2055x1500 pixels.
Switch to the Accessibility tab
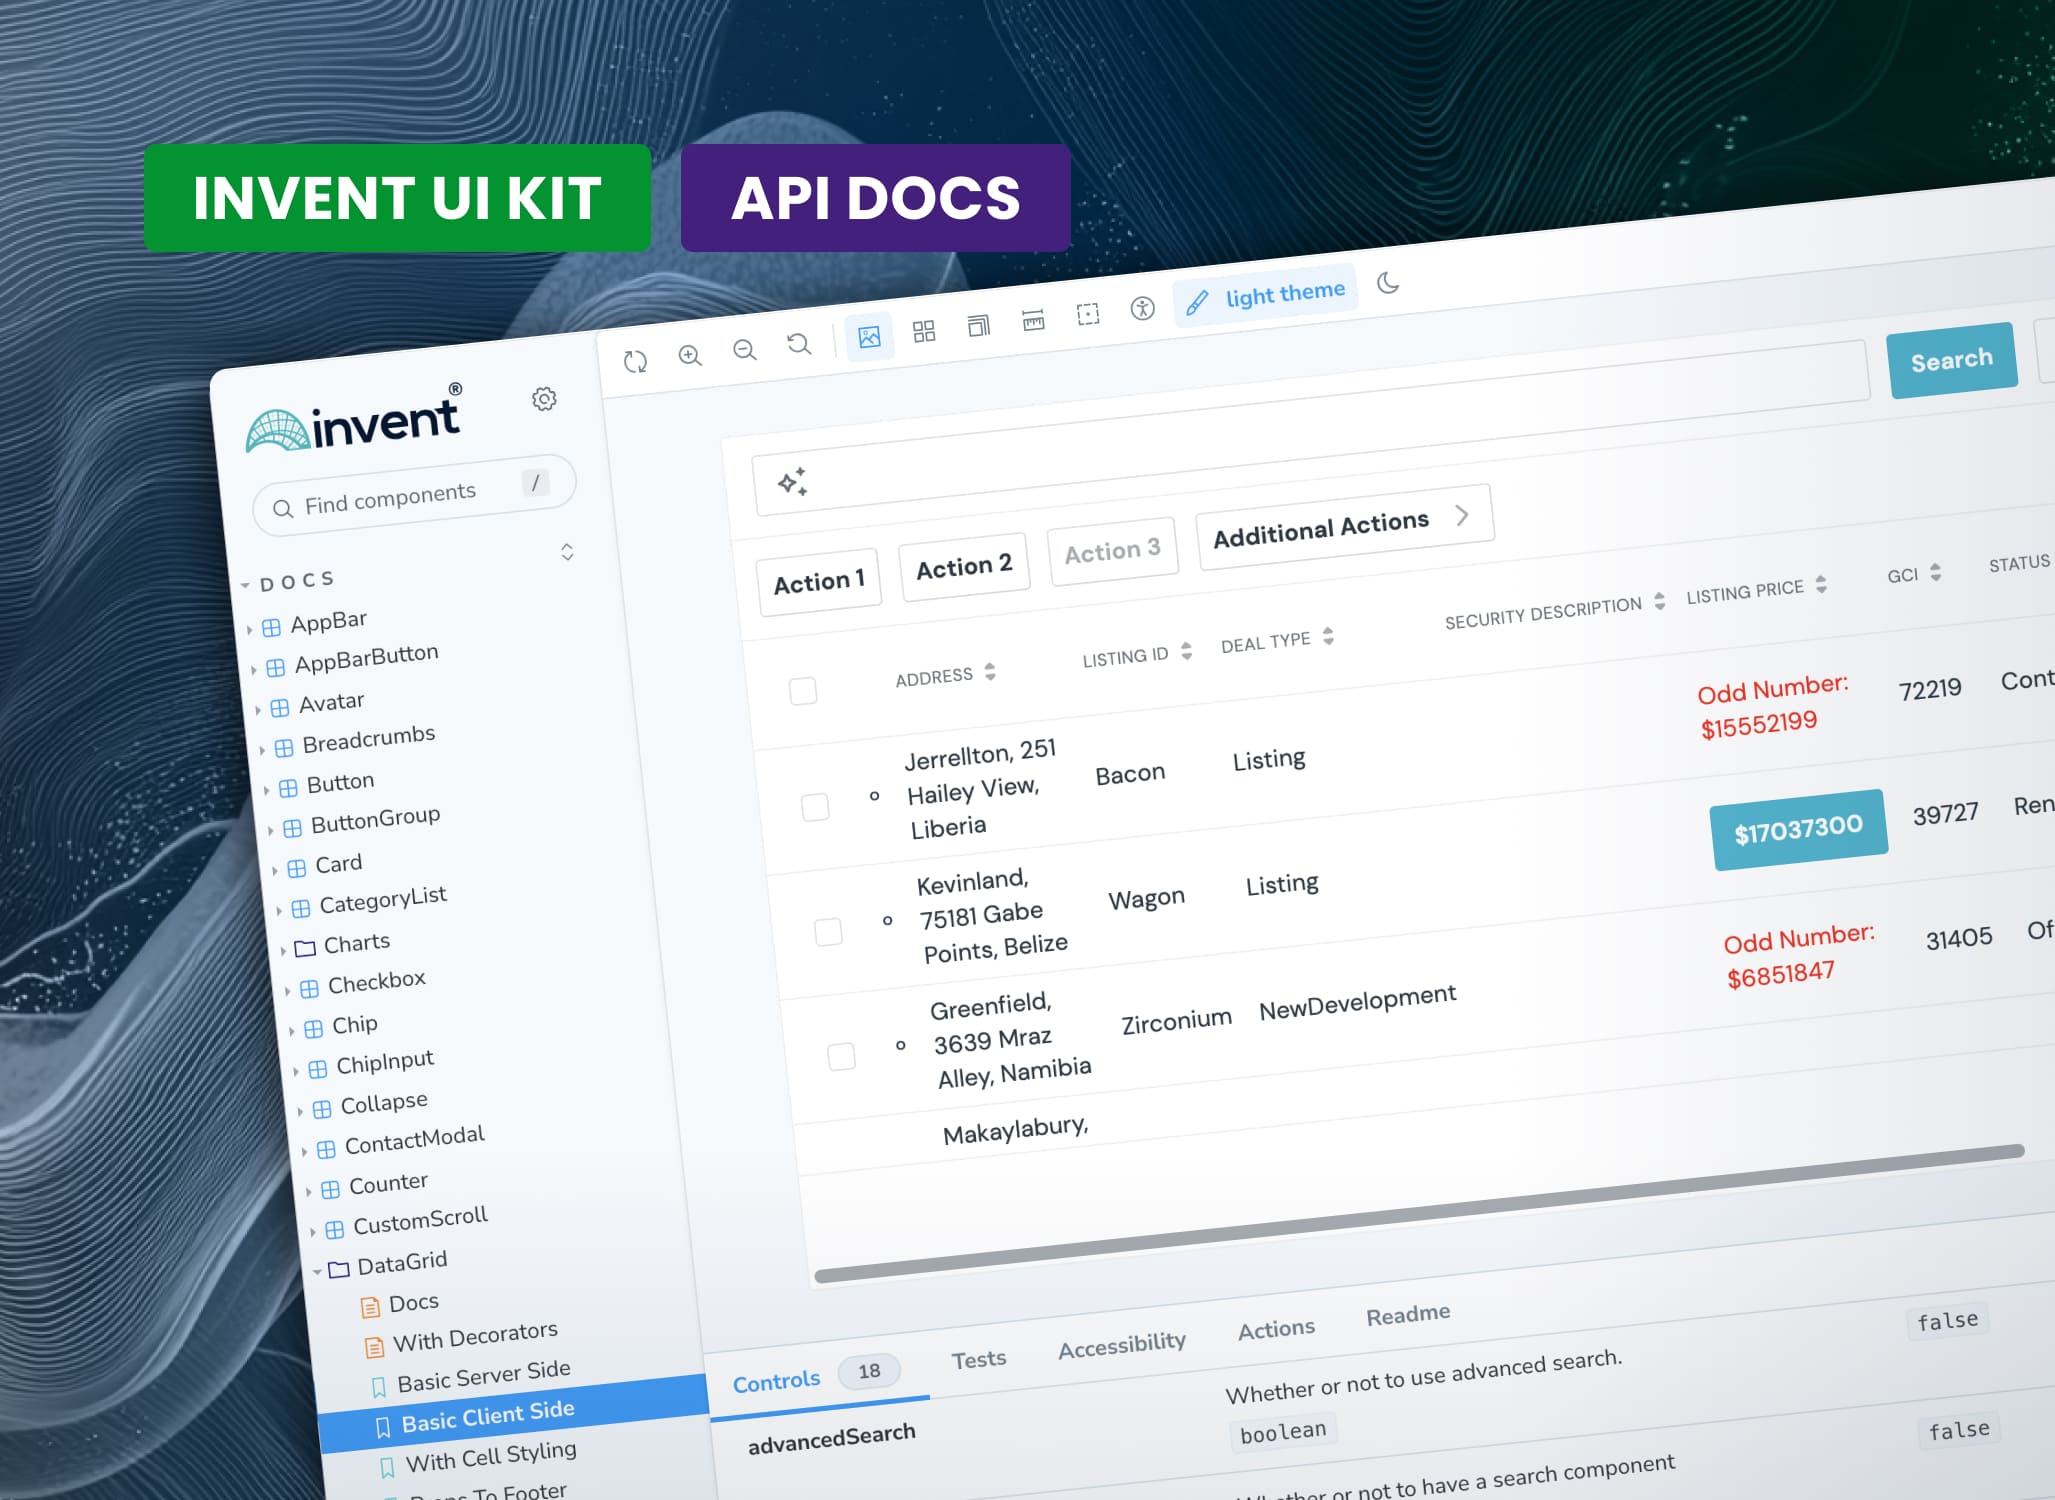point(1122,1346)
